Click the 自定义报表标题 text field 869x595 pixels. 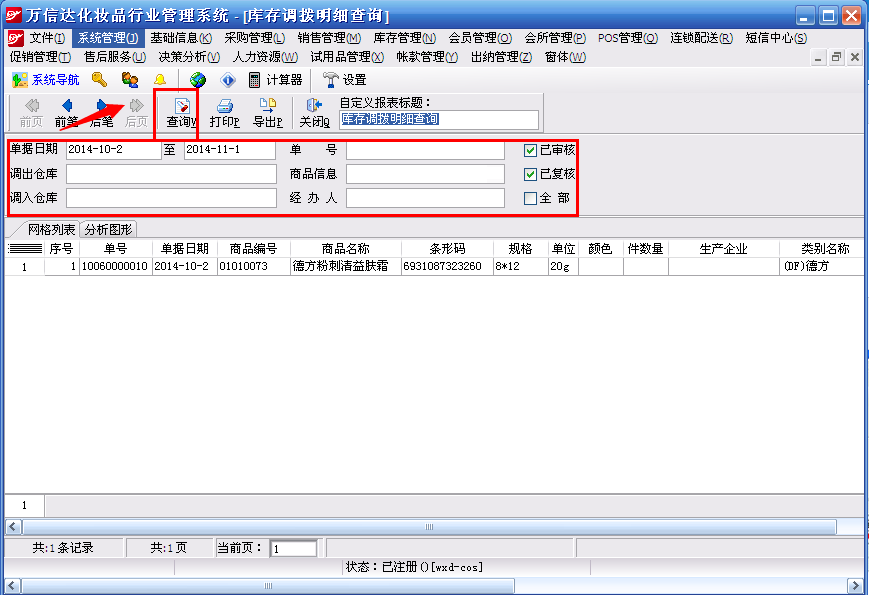click(x=439, y=120)
